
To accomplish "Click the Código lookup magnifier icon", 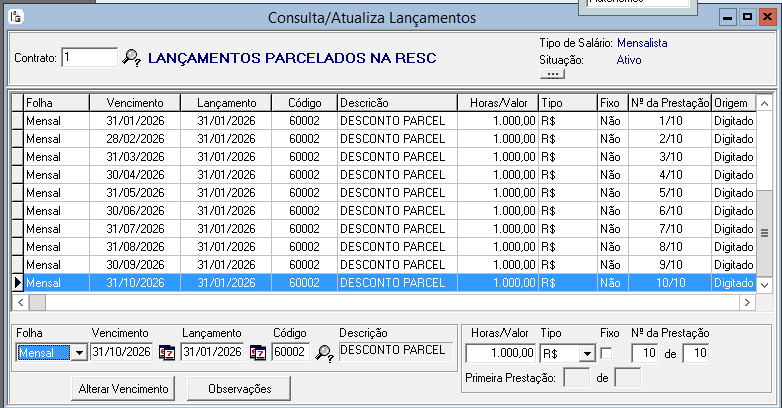I will [324, 352].
